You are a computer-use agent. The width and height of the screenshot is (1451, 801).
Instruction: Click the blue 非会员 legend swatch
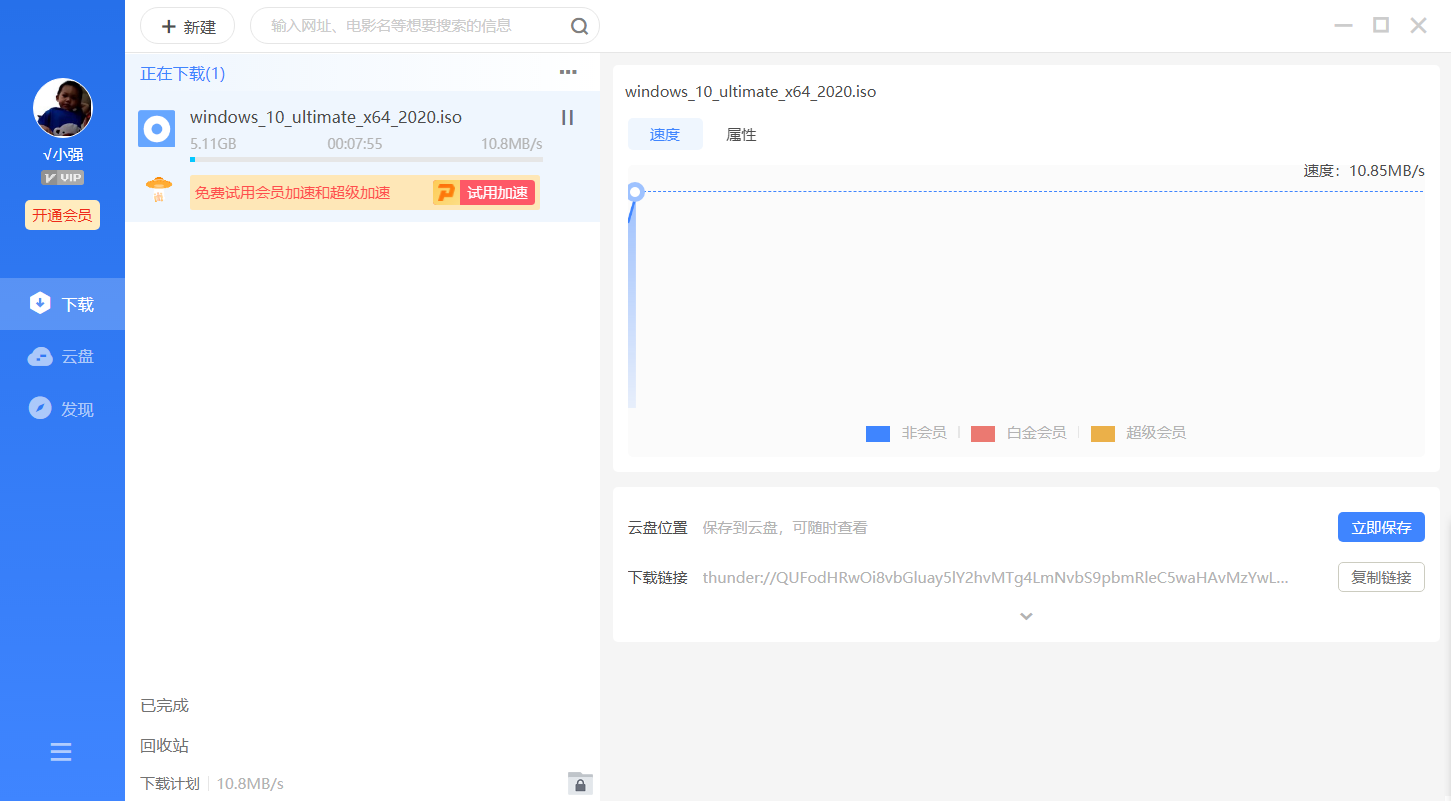[x=878, y=434]
